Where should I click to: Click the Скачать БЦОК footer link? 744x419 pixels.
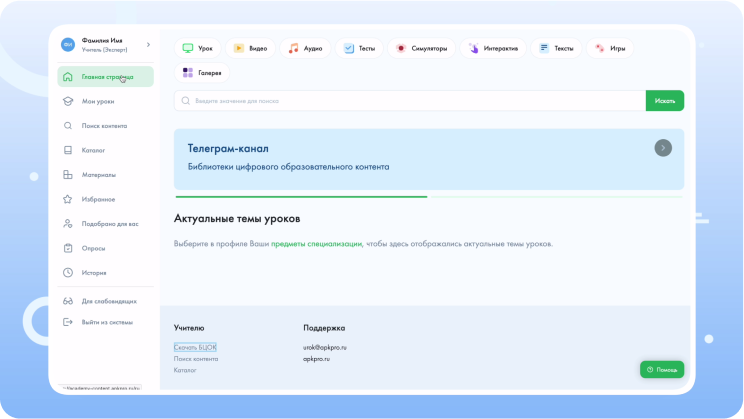(195, 347)
